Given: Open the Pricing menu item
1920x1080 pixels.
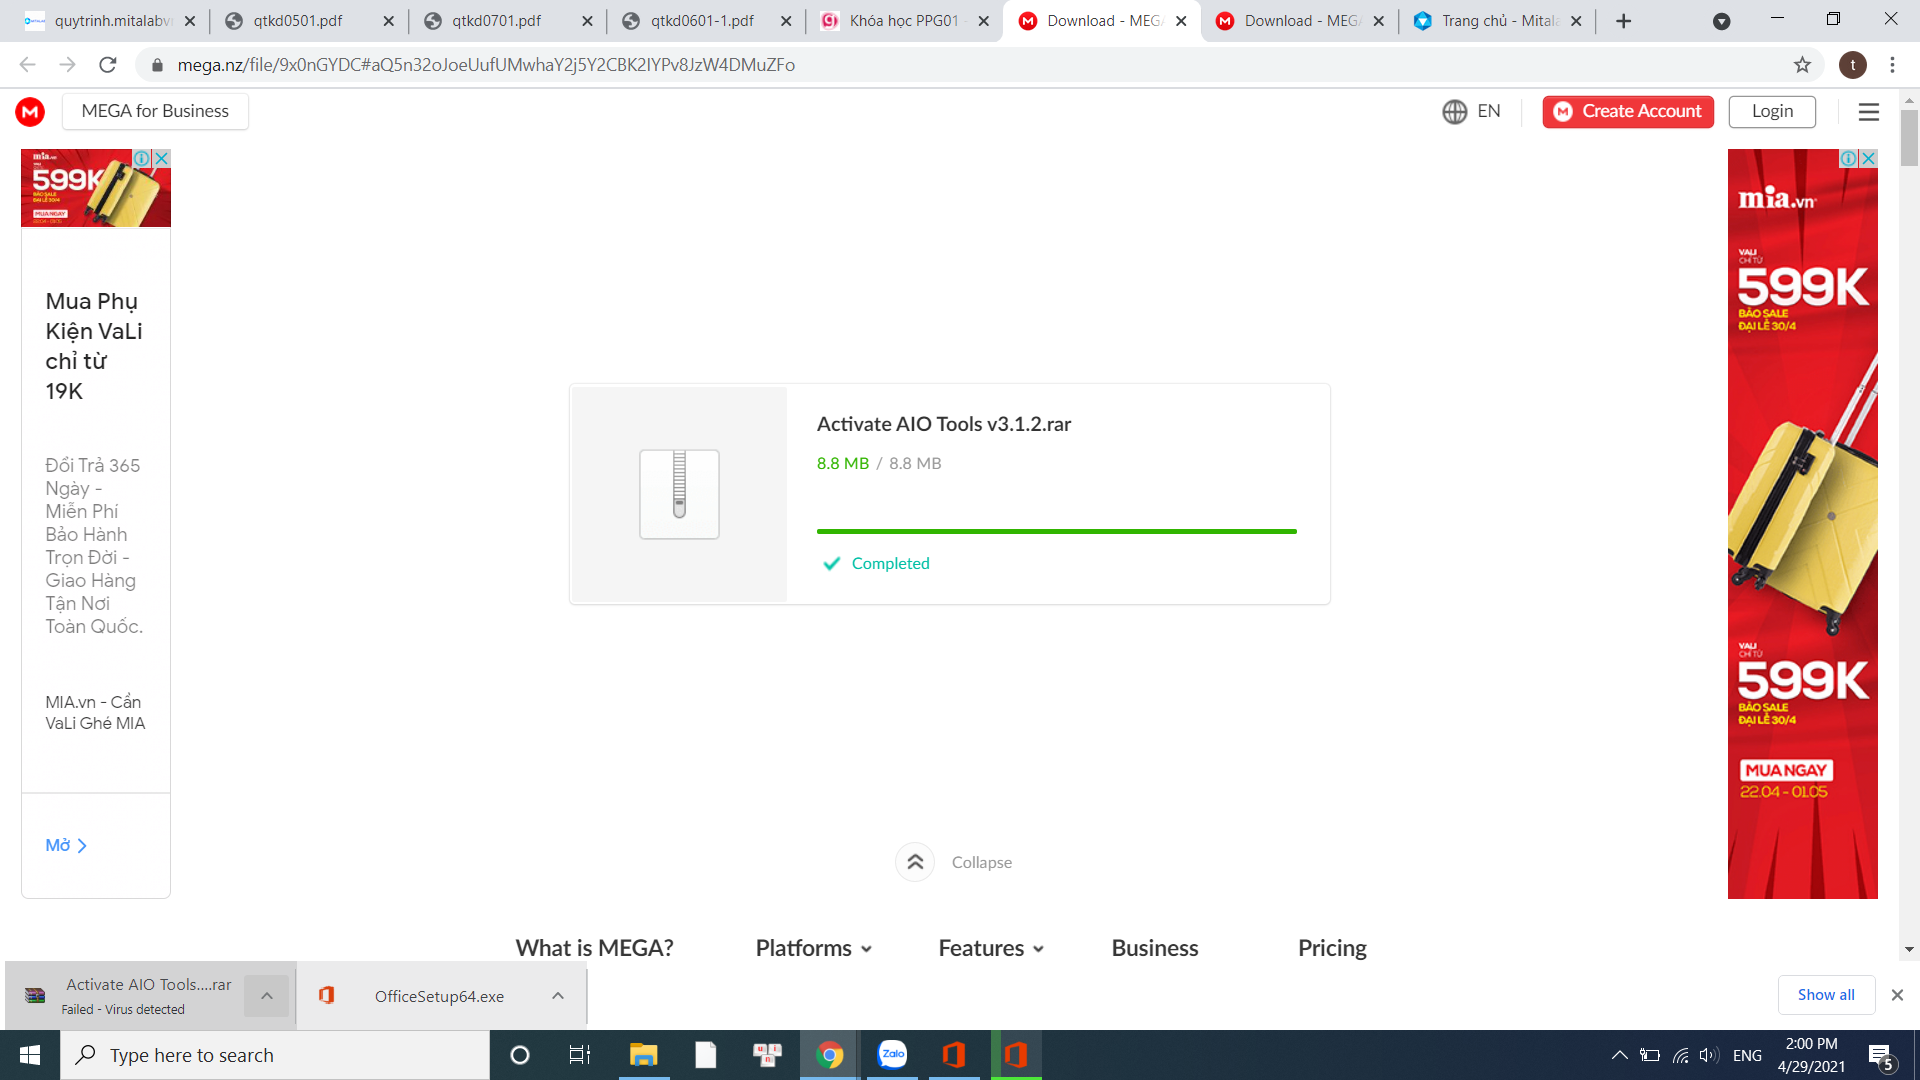Looking at the screenshot, I should (x=1332, y=948).
